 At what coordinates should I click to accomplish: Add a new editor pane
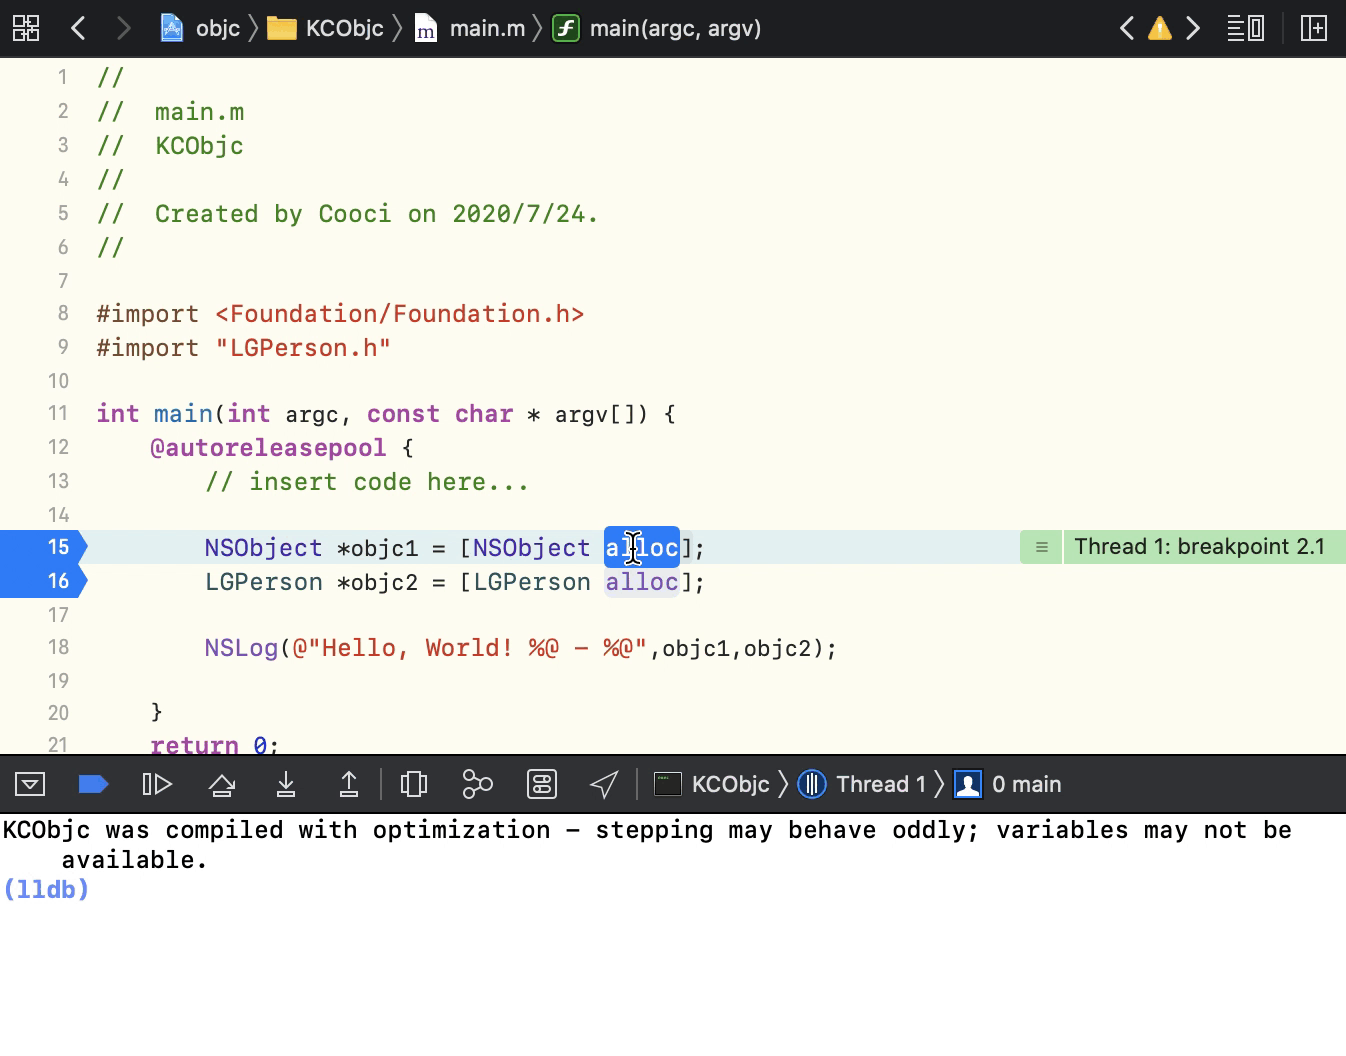pos(1314,28)
